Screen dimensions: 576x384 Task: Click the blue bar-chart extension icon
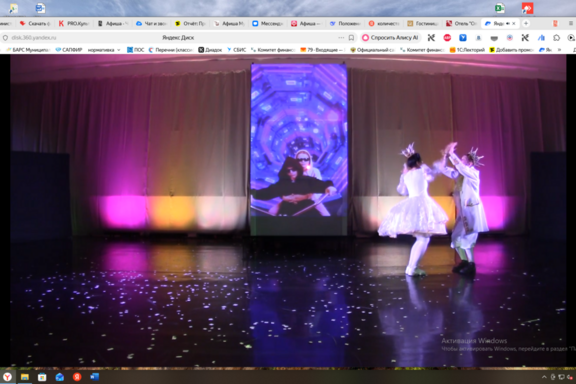tap(541, 38)
